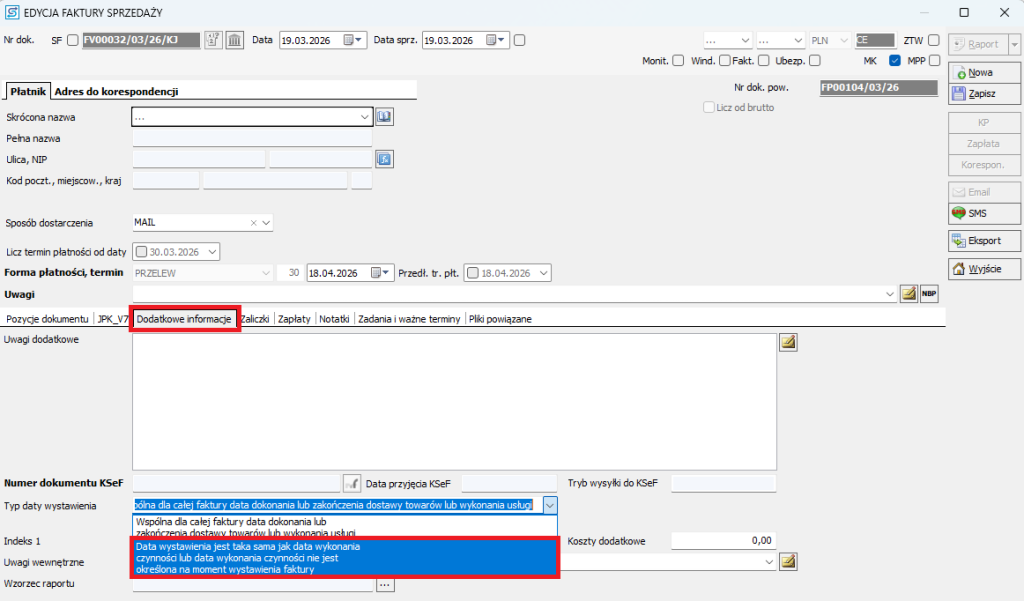The height and width of the screenshot is (601, 1024).
Task: Click the edit note icon beside Uwagi dodatkowe
Action: 788,343
